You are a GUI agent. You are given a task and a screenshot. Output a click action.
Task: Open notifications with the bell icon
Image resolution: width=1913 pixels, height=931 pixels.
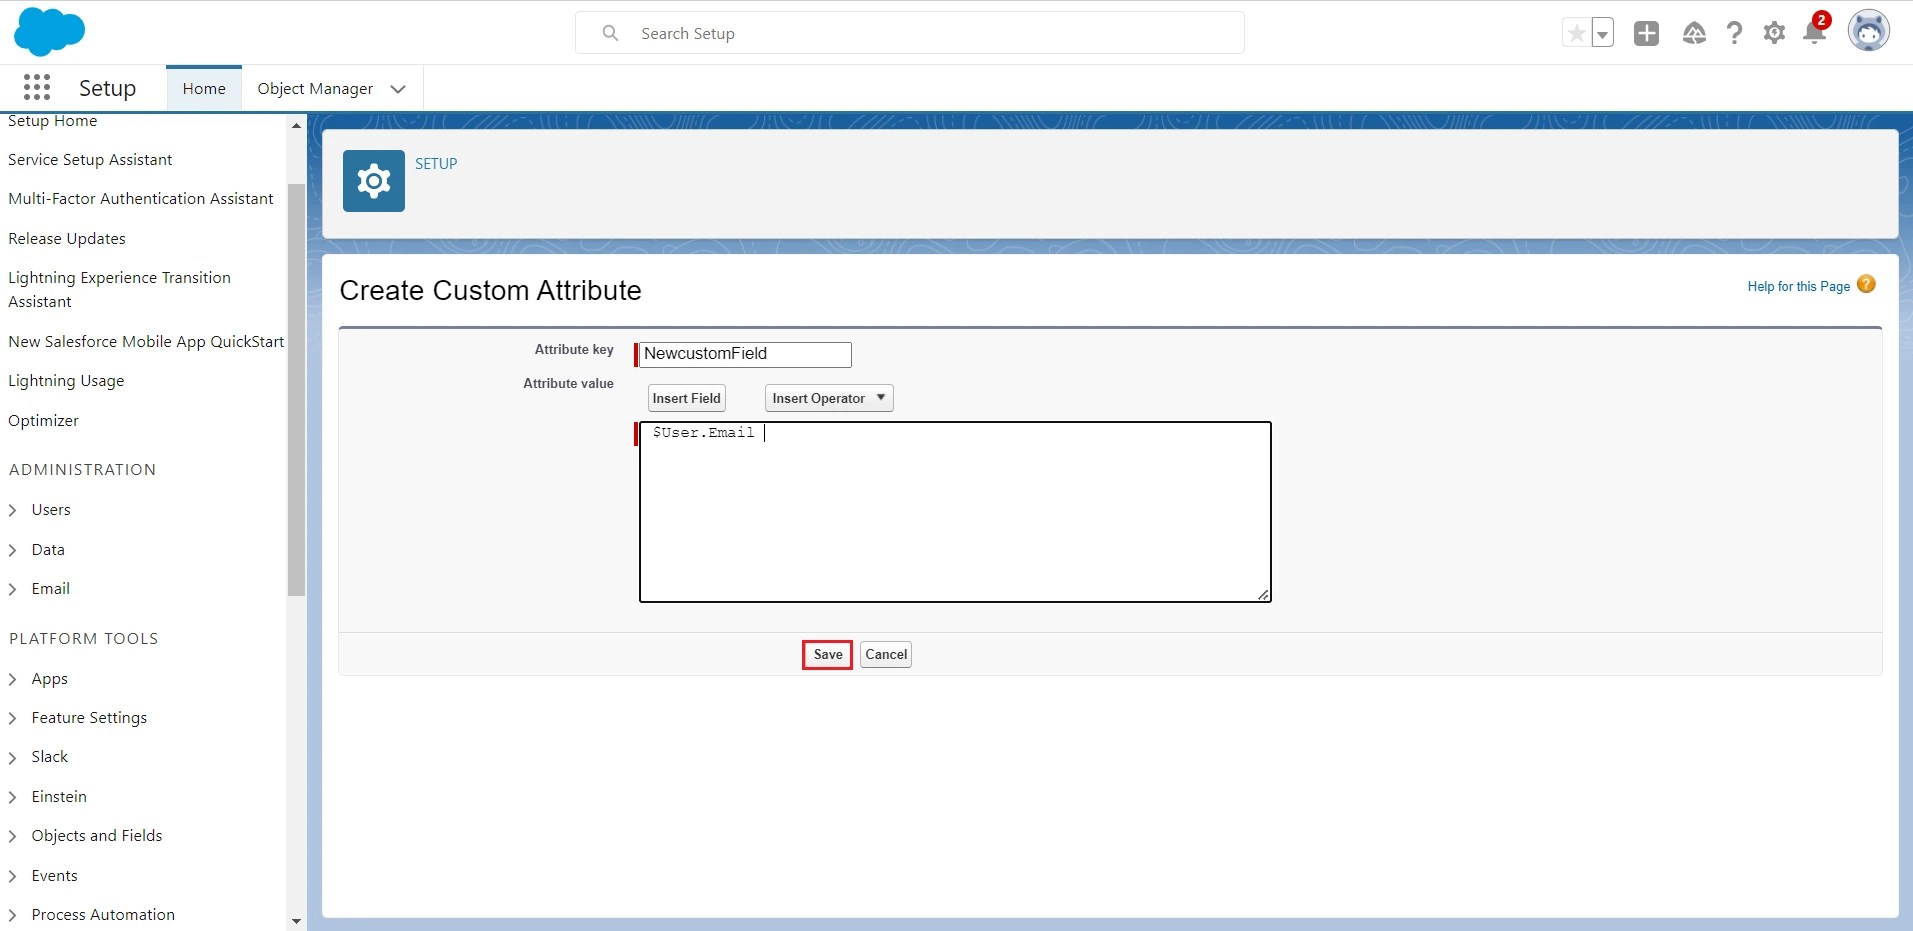point(1815,32)
